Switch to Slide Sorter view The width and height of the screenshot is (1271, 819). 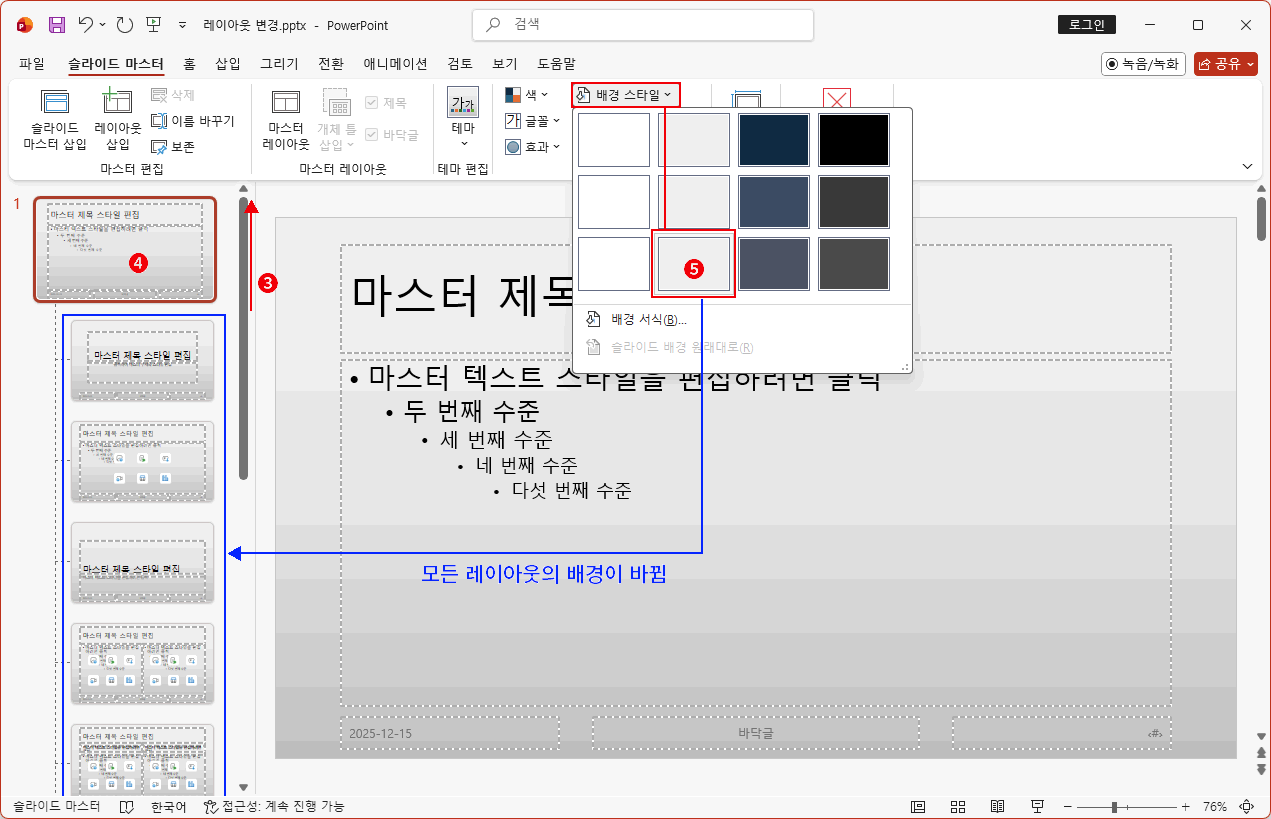click(957, 806)
